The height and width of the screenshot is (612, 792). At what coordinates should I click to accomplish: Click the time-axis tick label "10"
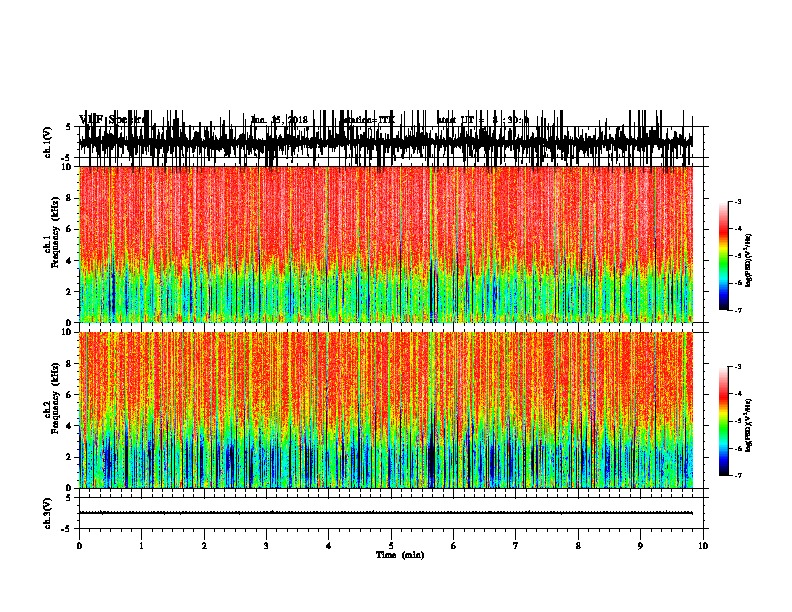[703, 546]
